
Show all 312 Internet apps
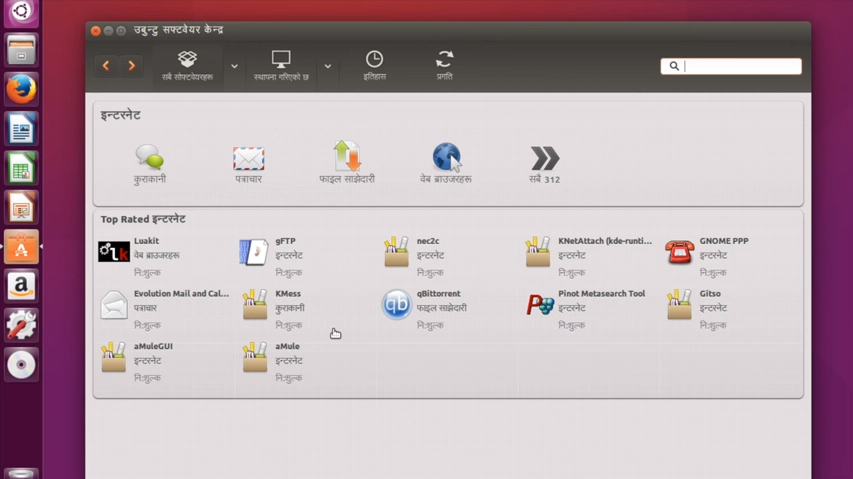coord(545,165)
